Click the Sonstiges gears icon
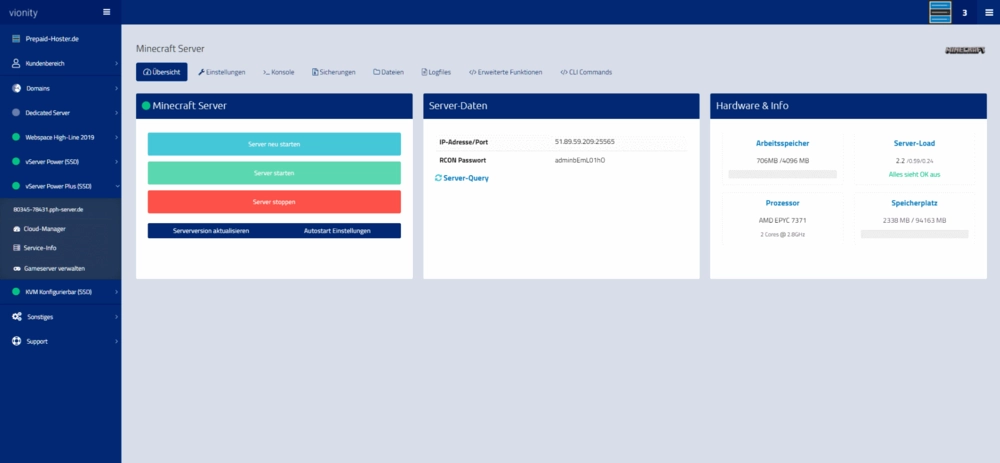This screenshot has width=1000, height=463. point(17,317)
